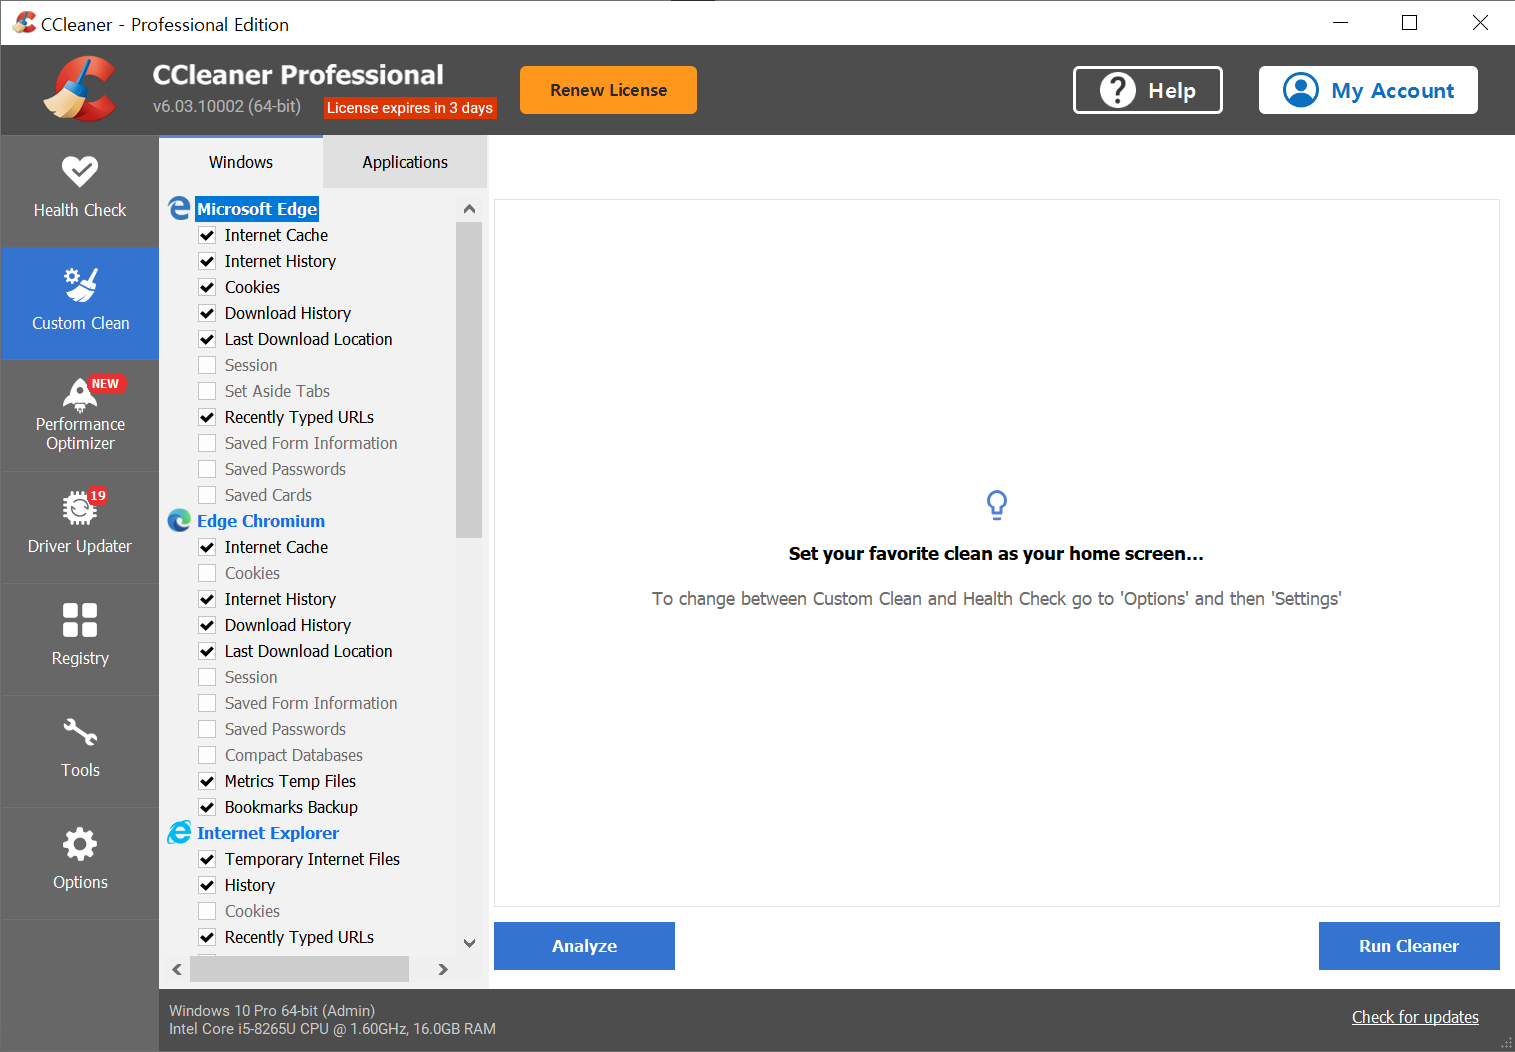Enable Saved Passwords for Edge Chromium
This screenshot has height=1052, width=1515.
point(207,729)
